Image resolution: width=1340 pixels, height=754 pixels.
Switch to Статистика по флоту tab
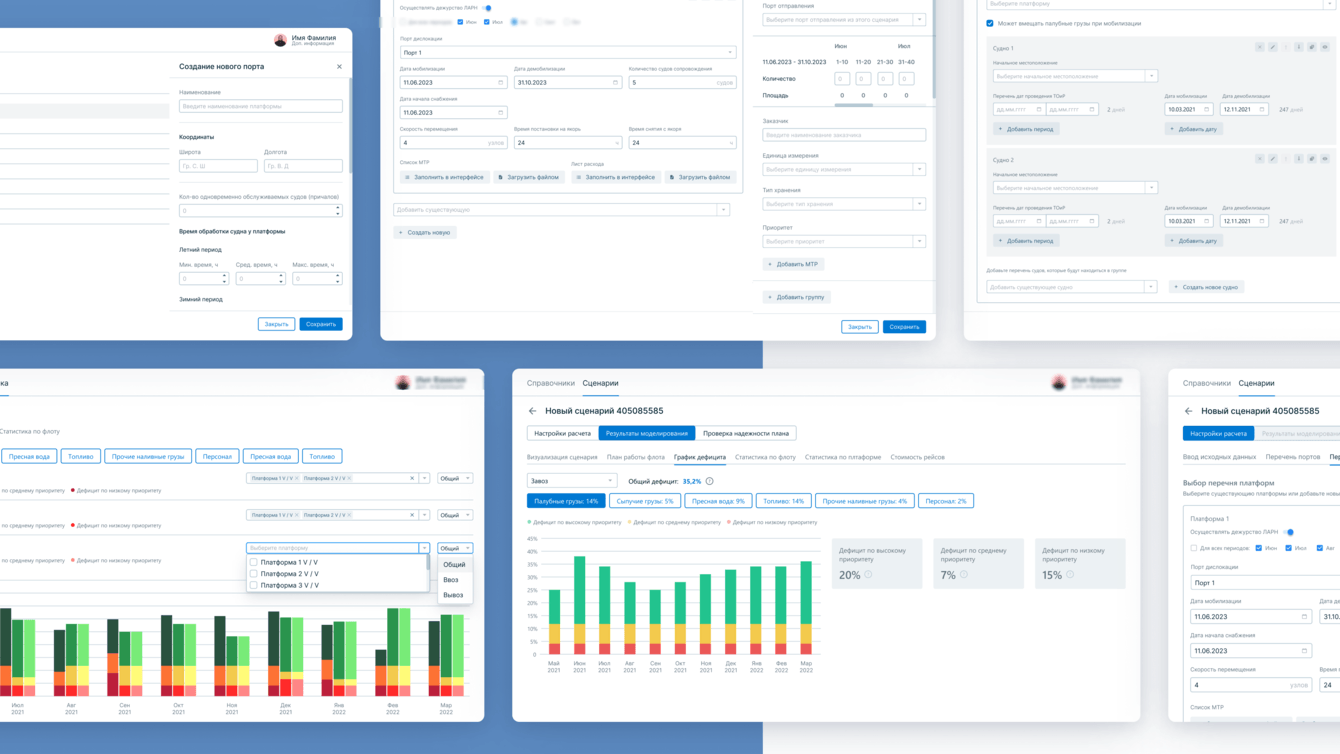[765, 457]
